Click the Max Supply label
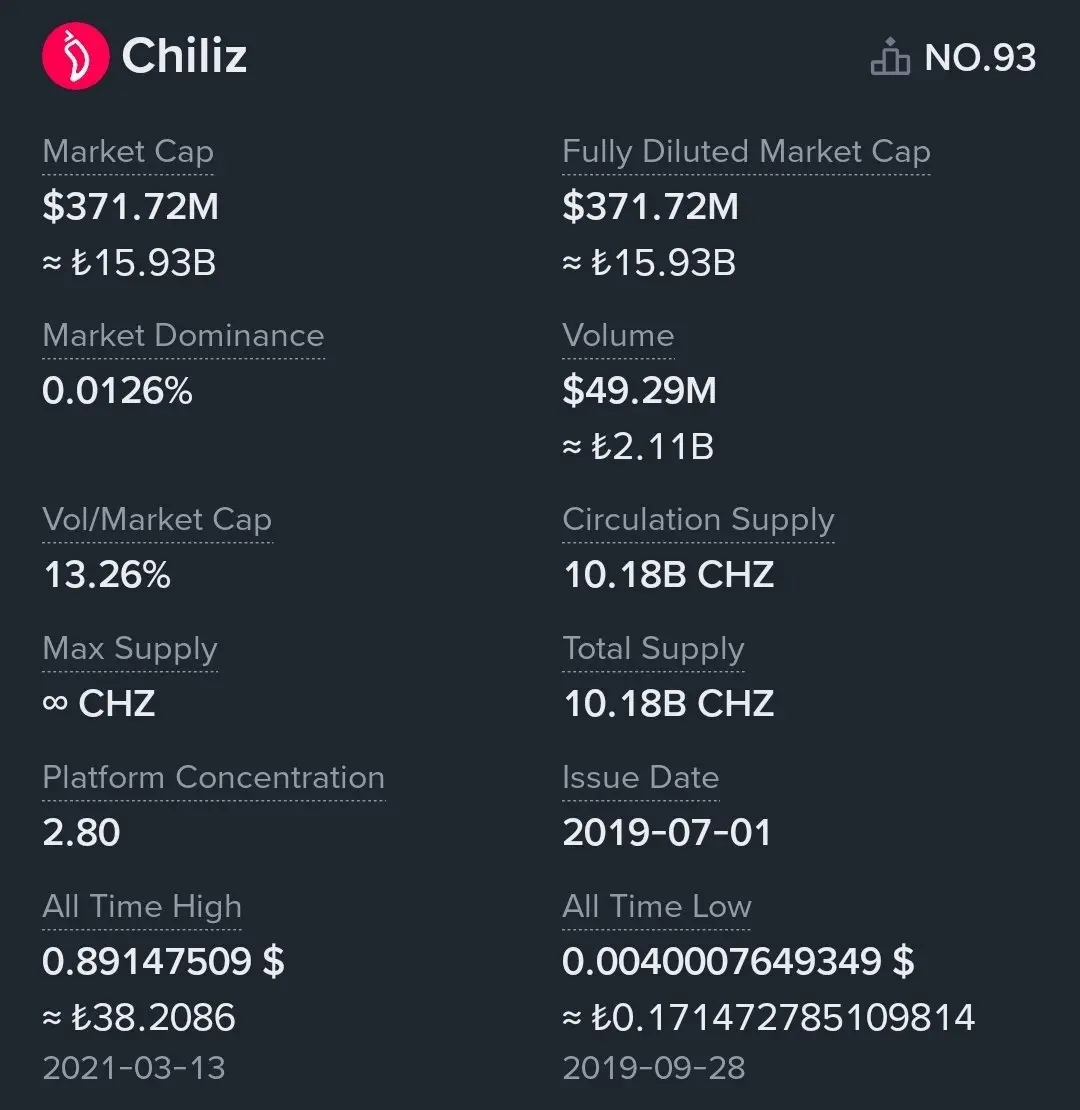This screenshot has height=1110, width=1080. pos(130,649)
